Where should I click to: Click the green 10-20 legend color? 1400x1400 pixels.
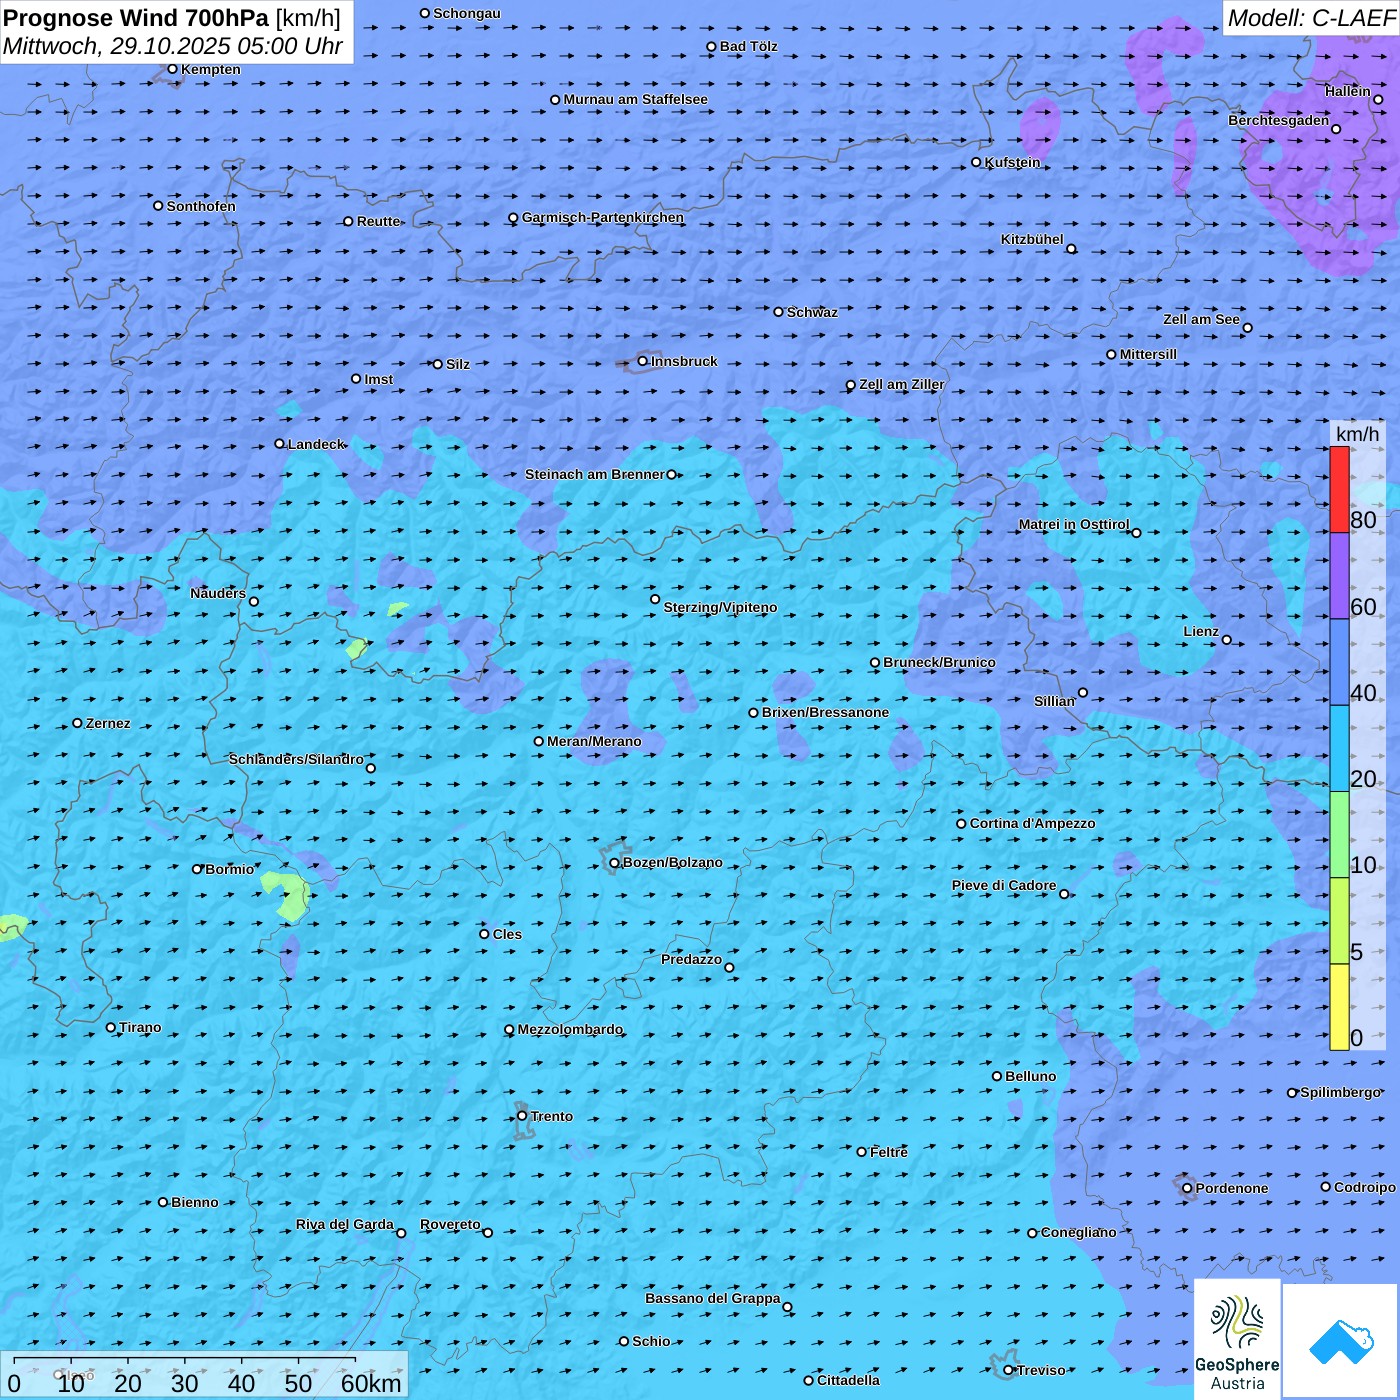click(x=1339, y=834)
